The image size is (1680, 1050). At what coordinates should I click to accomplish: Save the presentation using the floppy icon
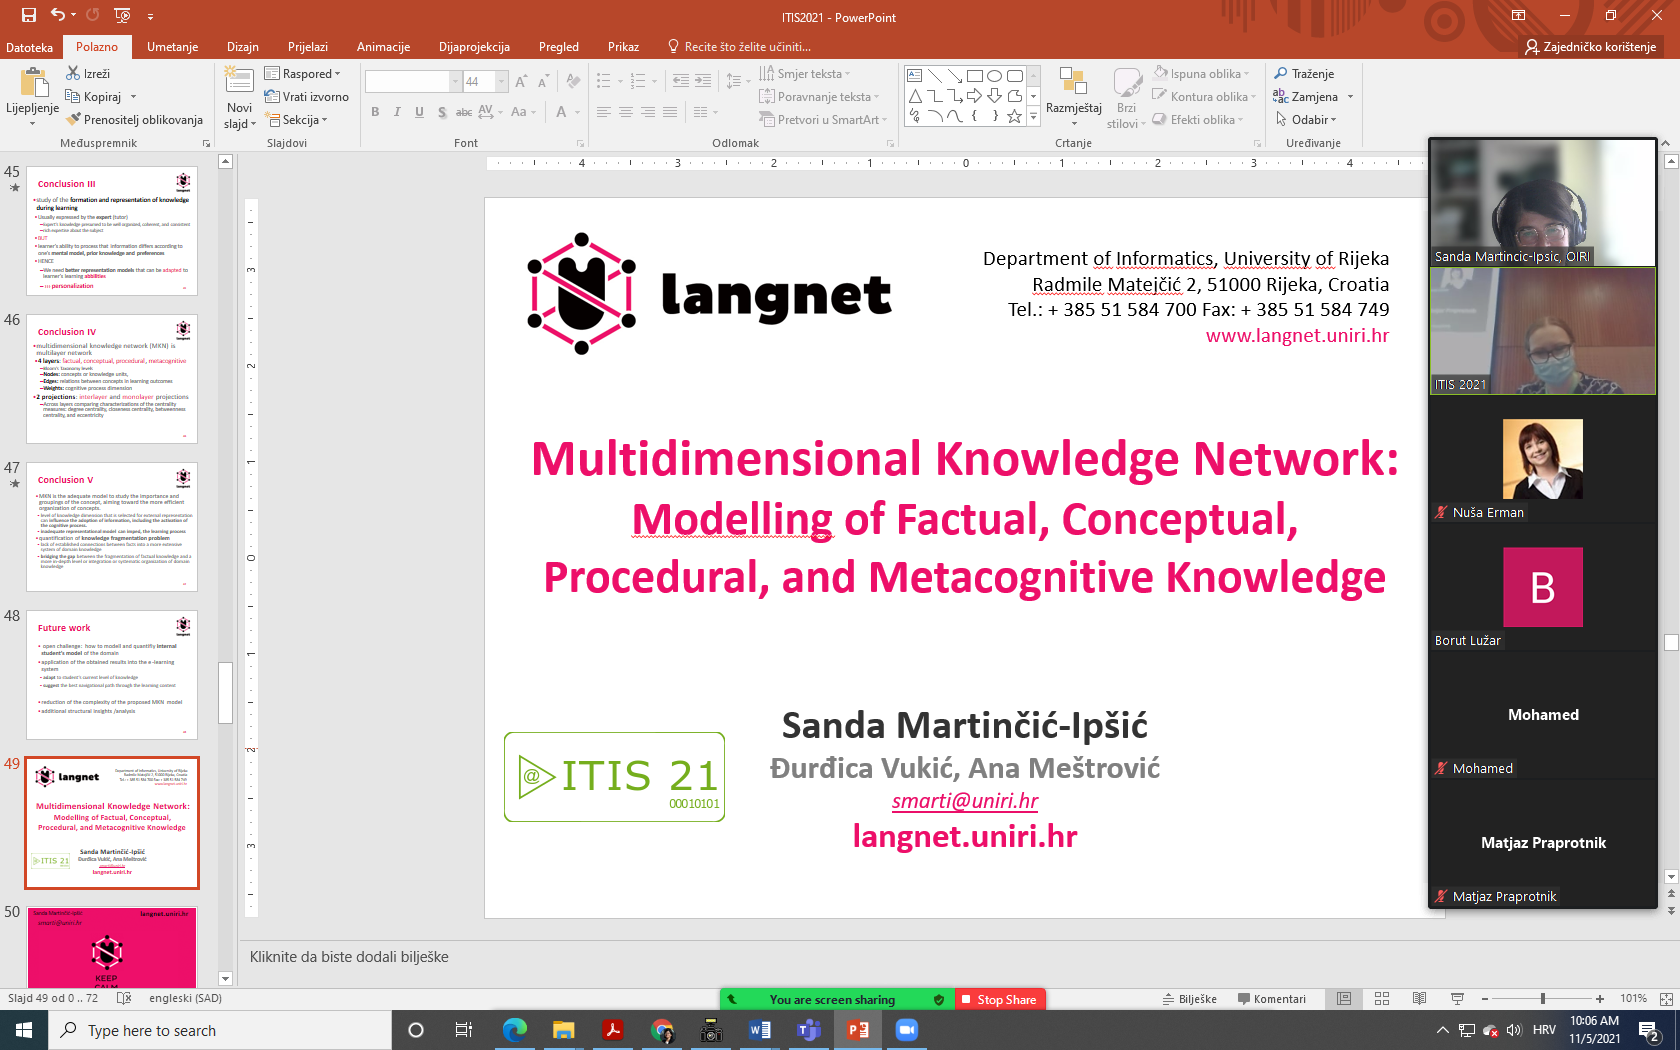click(x=28, y=15)
